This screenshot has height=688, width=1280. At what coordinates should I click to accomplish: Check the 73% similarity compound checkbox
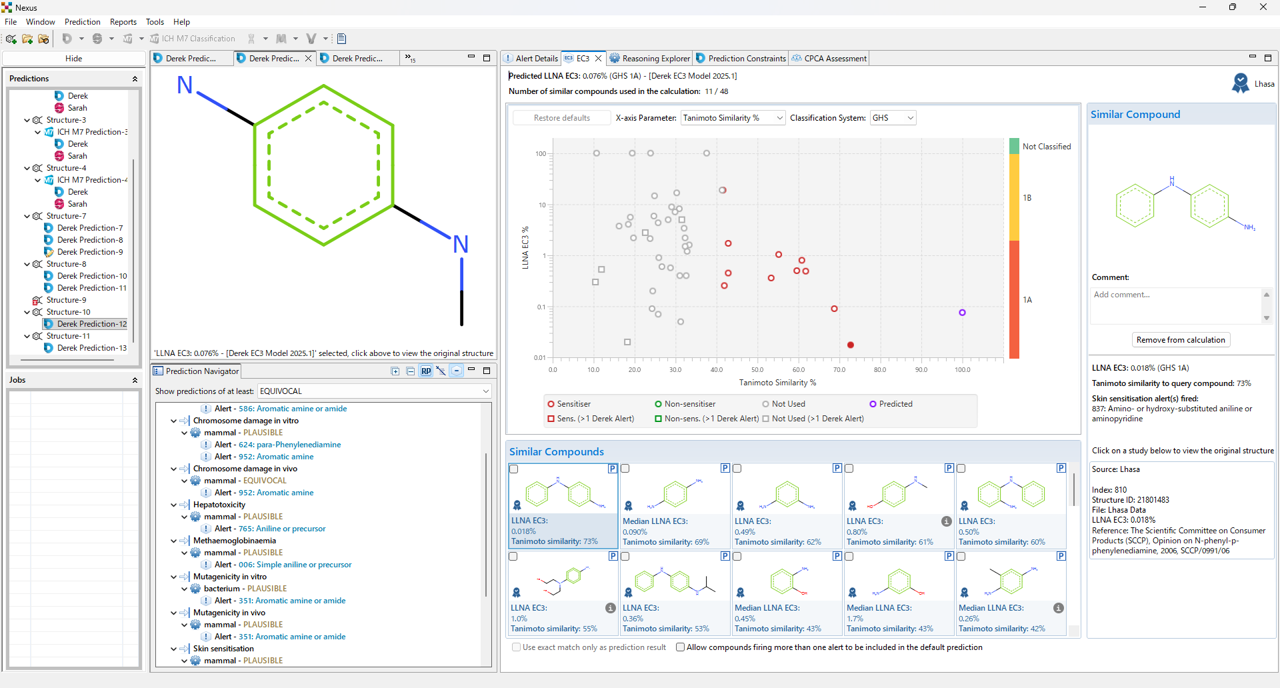[x=514, y=468]
